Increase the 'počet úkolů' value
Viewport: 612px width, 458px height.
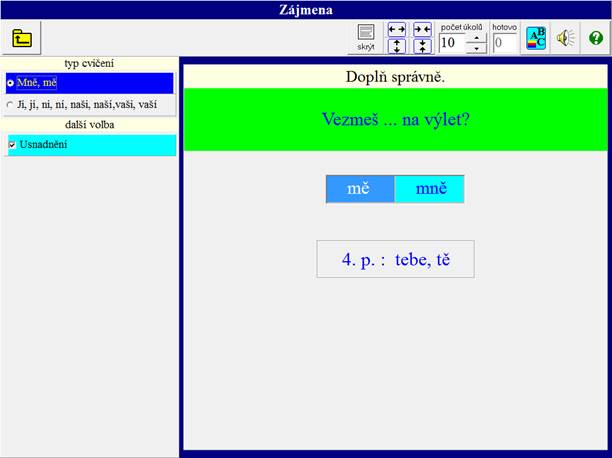[x=476, y=38]
